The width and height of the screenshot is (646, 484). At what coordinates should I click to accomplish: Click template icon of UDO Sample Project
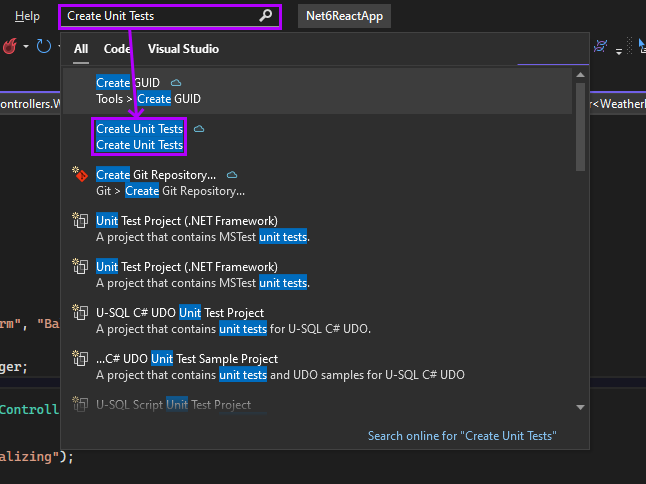click(x=80, y=359)
